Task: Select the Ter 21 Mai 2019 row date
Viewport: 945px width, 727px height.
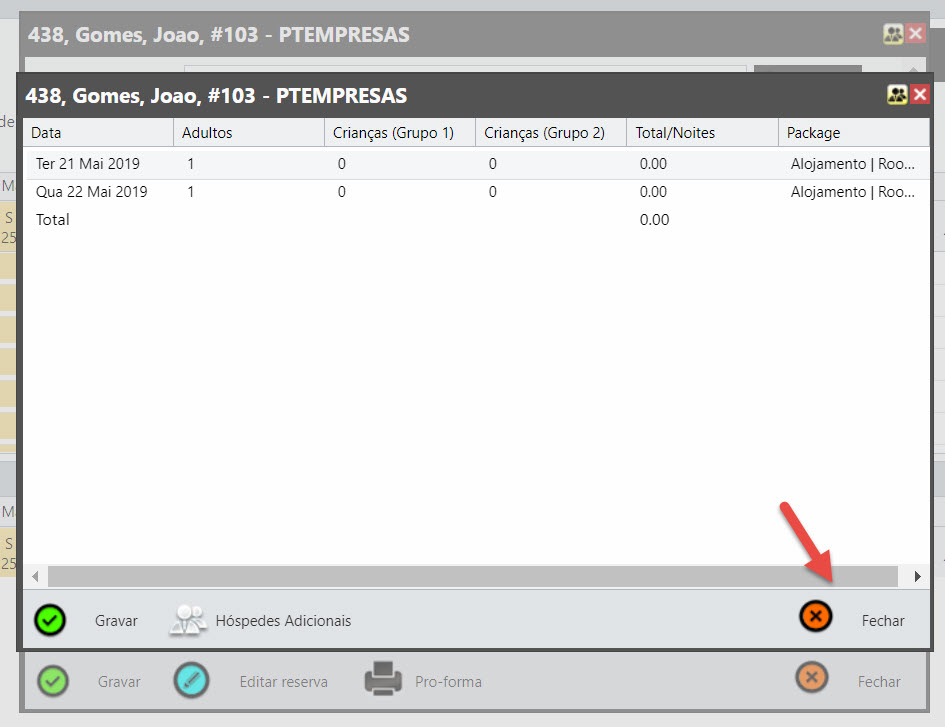Action: [88, 164]
